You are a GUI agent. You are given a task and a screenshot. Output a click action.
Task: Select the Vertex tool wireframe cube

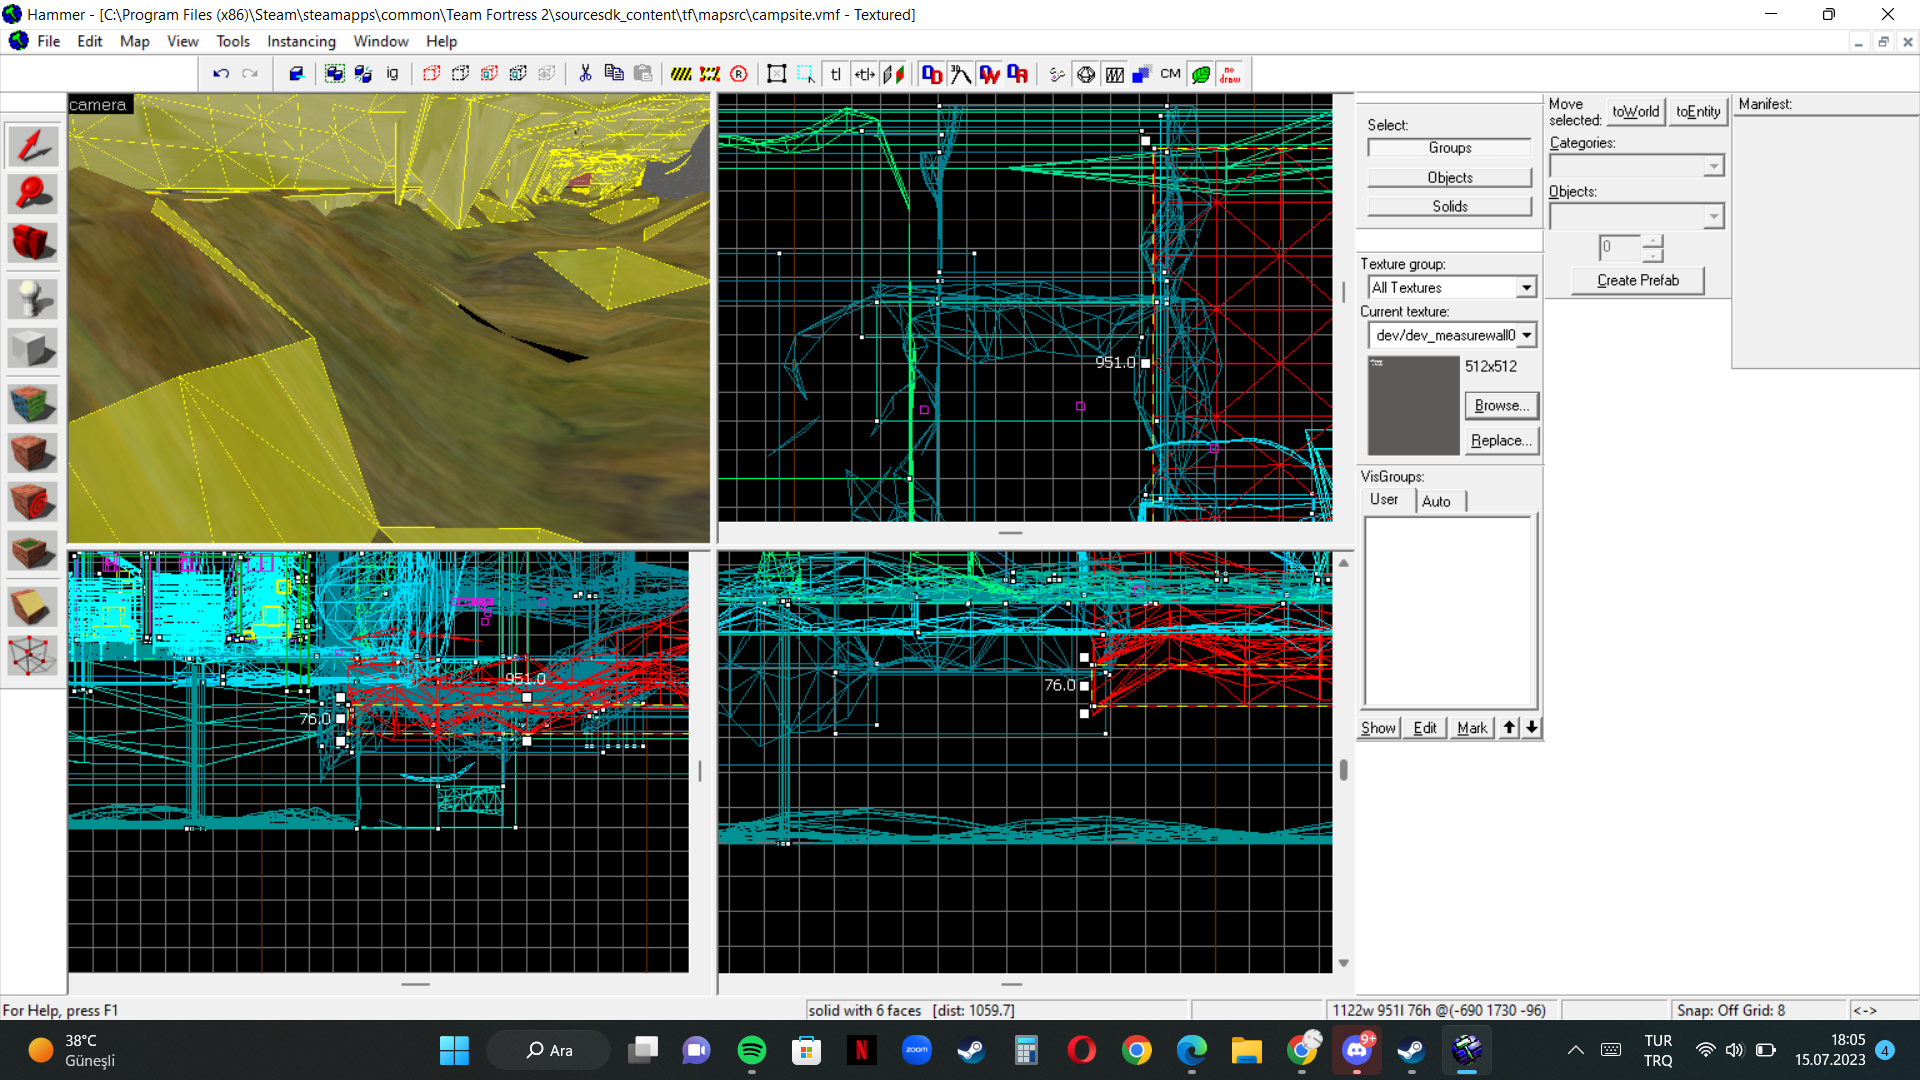tap(33, 656)
